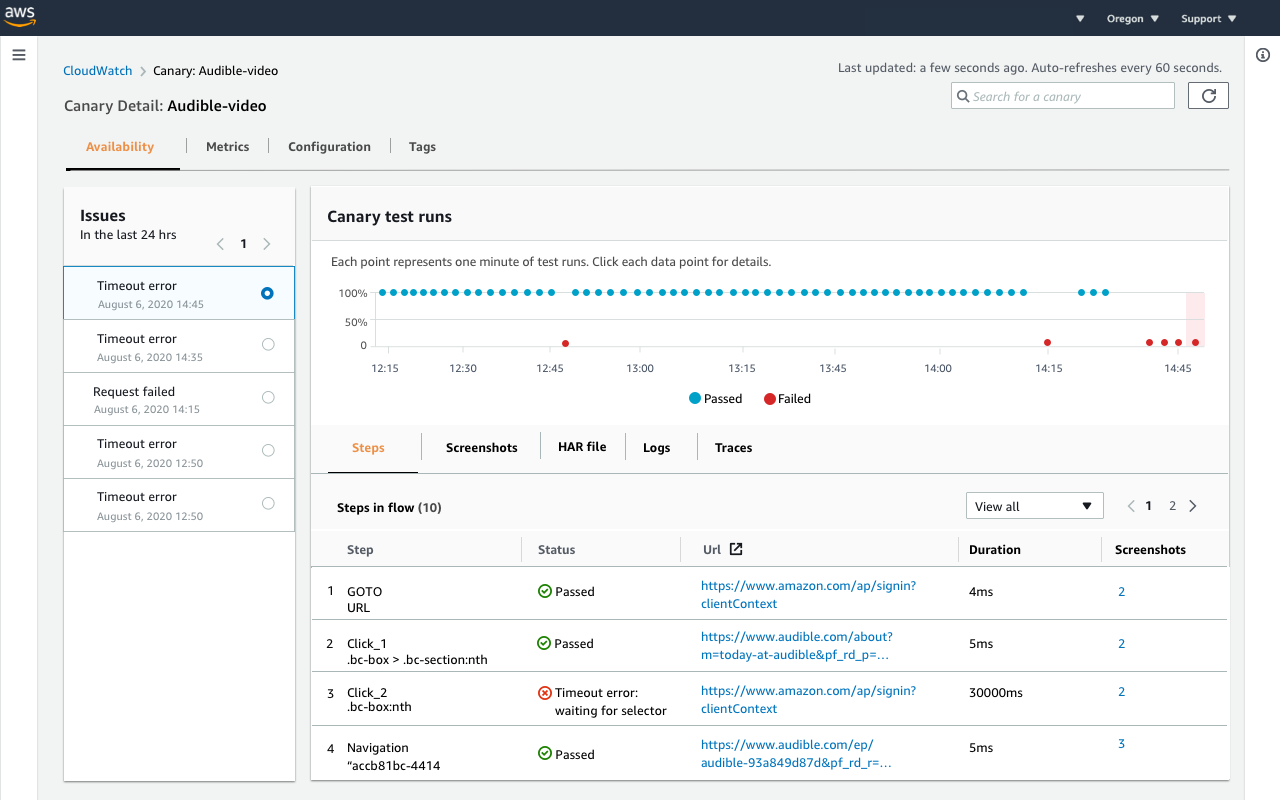Click the Failed legend red dot

click(769, 398)
